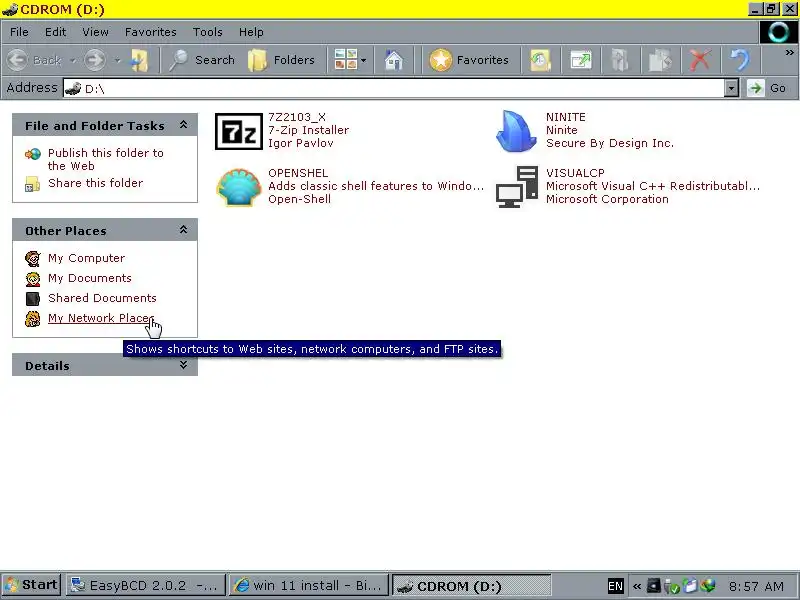Click the Publish to Web globe icon
The height and width of the screenshot is (600, 800).
(x=33, y=154)
